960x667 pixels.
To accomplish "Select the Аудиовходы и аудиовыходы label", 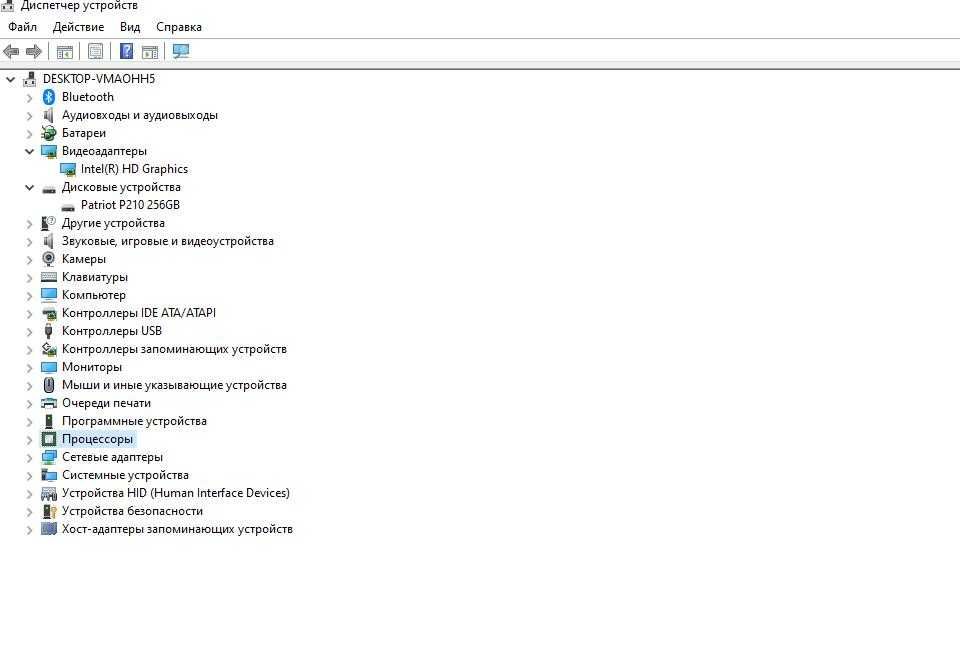I will (140, 115).
